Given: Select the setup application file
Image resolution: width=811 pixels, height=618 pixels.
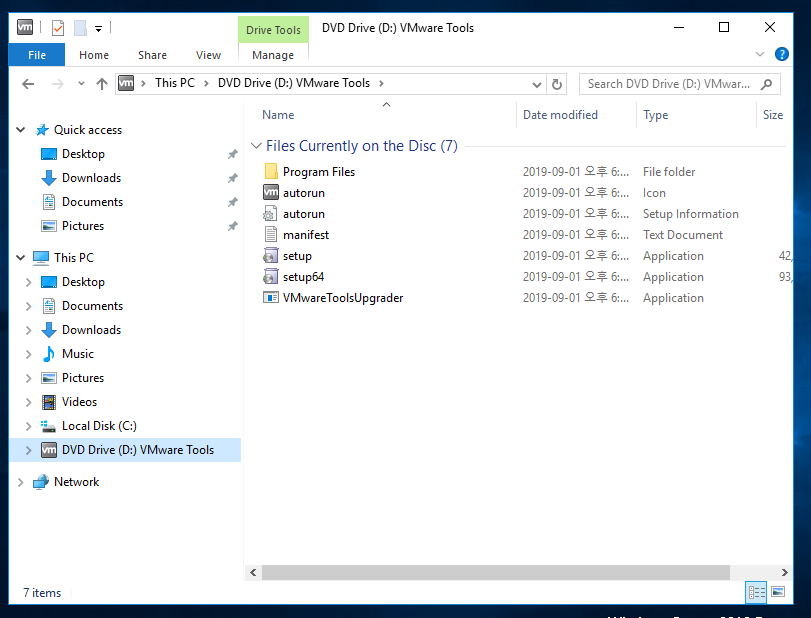Looking at the screenshot, I should click(x=297, y=256).
